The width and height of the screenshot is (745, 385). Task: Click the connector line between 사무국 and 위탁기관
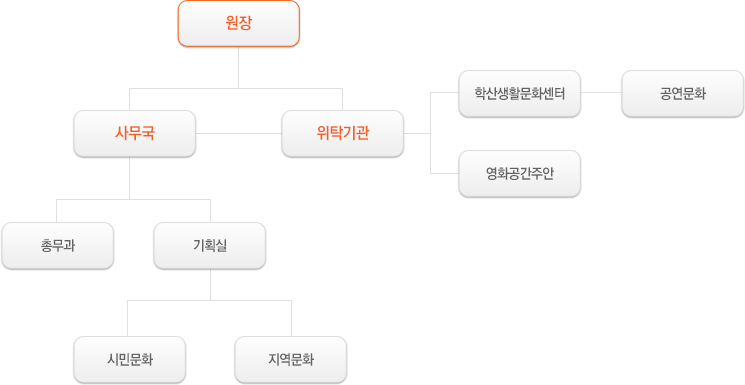click(x=239, y=134)
